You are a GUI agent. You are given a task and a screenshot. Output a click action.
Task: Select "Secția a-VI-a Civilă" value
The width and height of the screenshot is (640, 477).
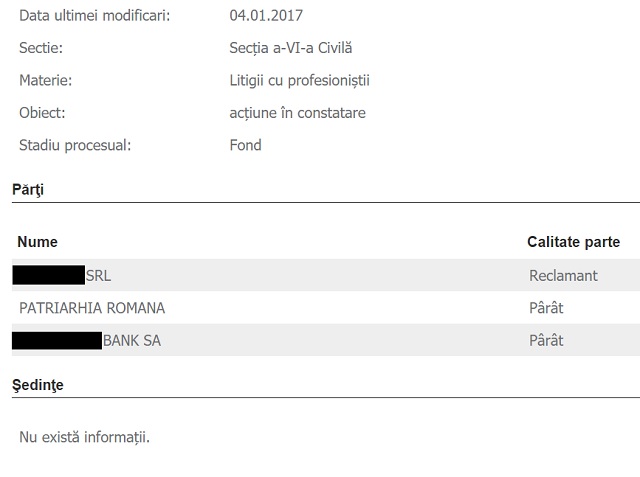[291, 48]
